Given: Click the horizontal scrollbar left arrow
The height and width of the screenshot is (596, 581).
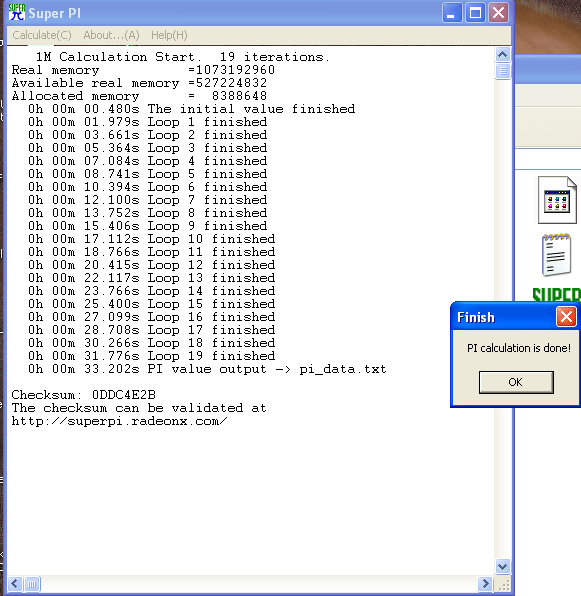Looking at the screenshot, I should point(15,583).
